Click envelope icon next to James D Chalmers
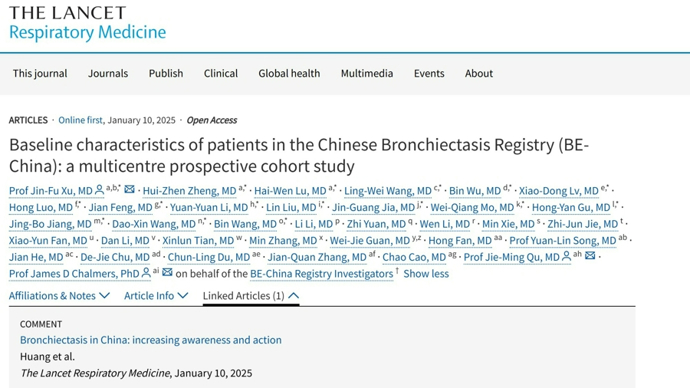The width and height of the screenshot is (690, 388). point(167,272)
